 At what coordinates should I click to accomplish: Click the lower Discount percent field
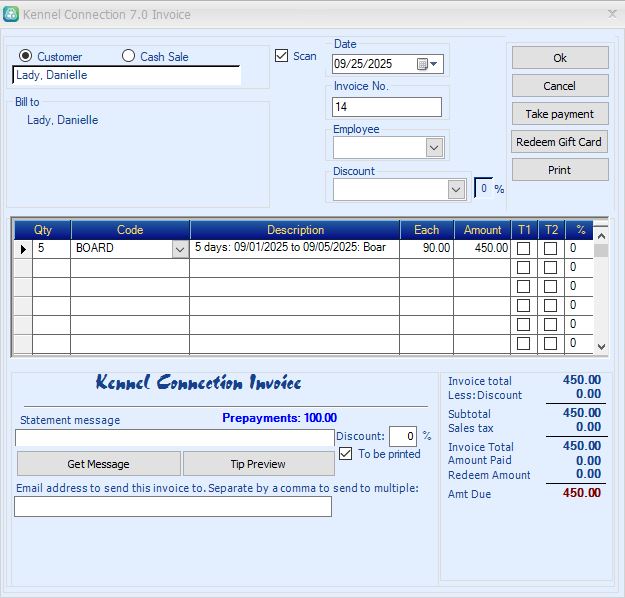403,436
